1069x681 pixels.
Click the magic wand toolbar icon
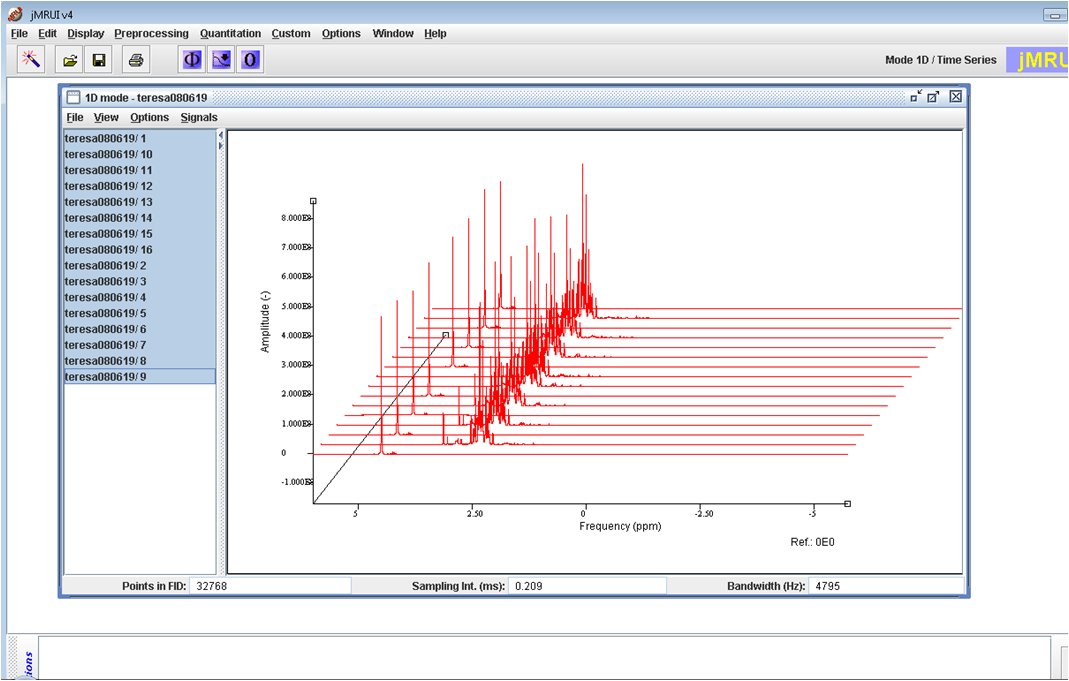pyautogui.click(x=31, y=60)
